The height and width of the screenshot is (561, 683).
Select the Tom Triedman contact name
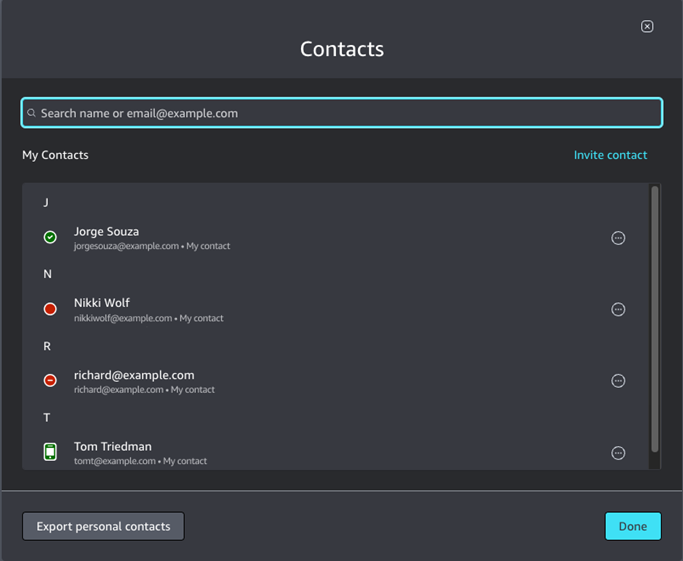coord(112,446)
